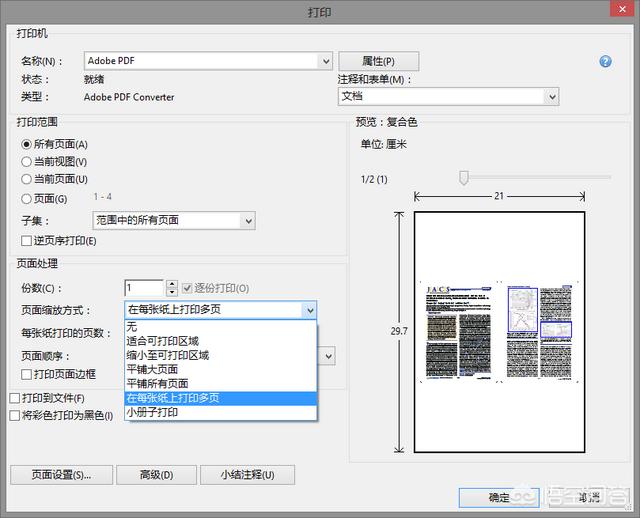Enable the 逆页序打印 checkbox
Viewport: 640px width, 518px height.
coord(27,241)
